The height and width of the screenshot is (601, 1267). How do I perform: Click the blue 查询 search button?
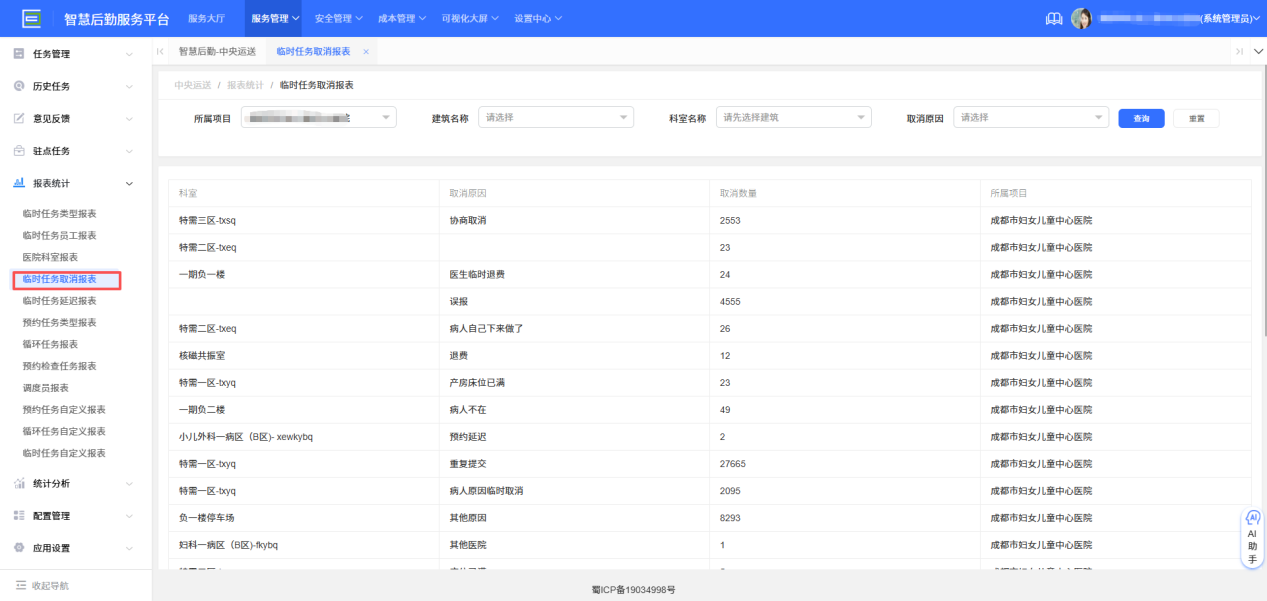1140,117
